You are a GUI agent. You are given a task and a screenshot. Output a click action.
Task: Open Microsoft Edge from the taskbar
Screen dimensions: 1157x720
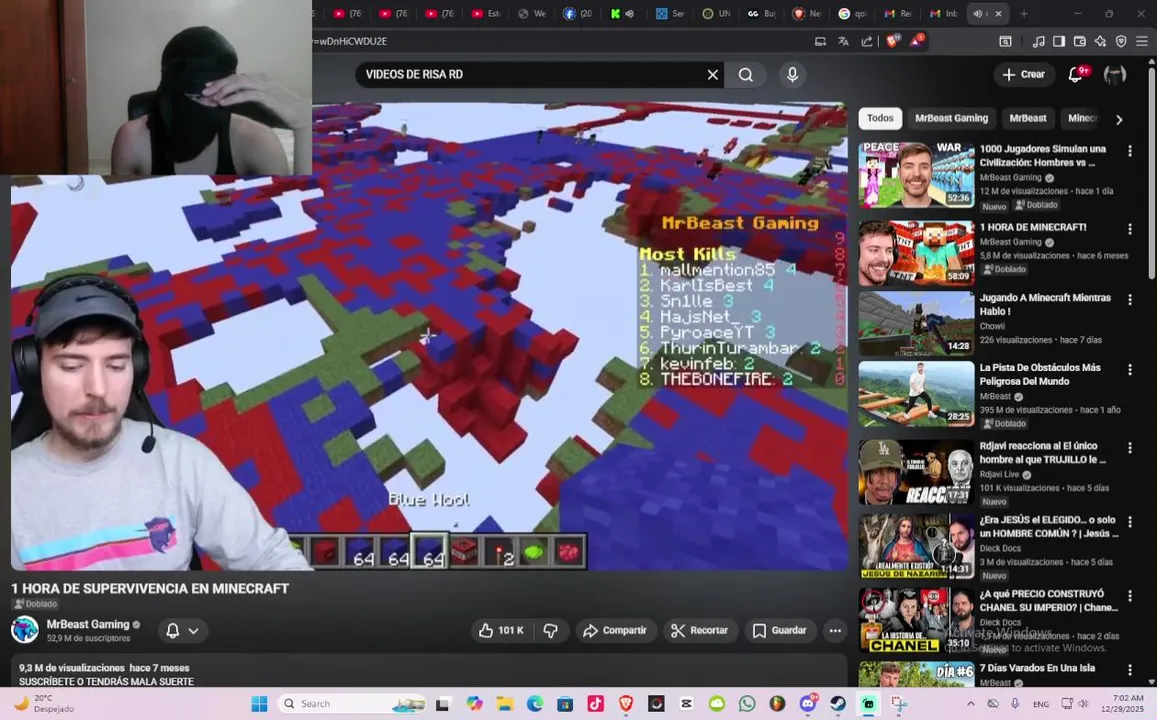pyautogui.click(x=535, y=703)
